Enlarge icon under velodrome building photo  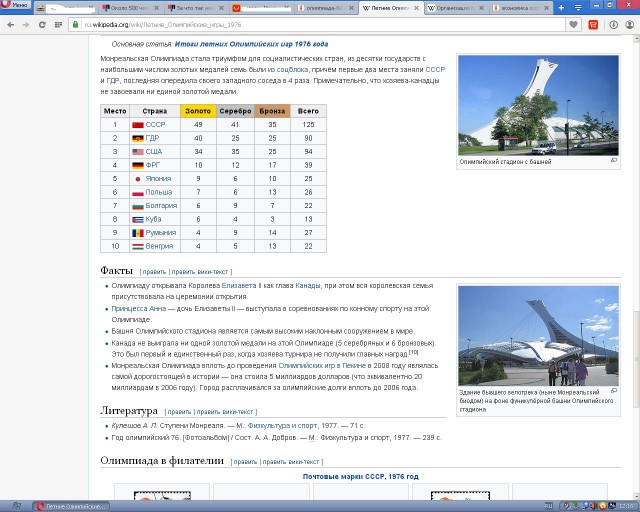pos(613,391)
